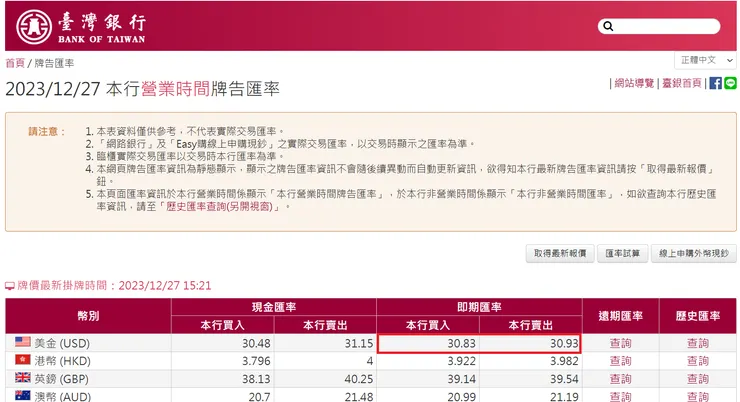Viewport: 740px width, 402px height.
Task: Click the 匯率試算 button
Action: 622,253
